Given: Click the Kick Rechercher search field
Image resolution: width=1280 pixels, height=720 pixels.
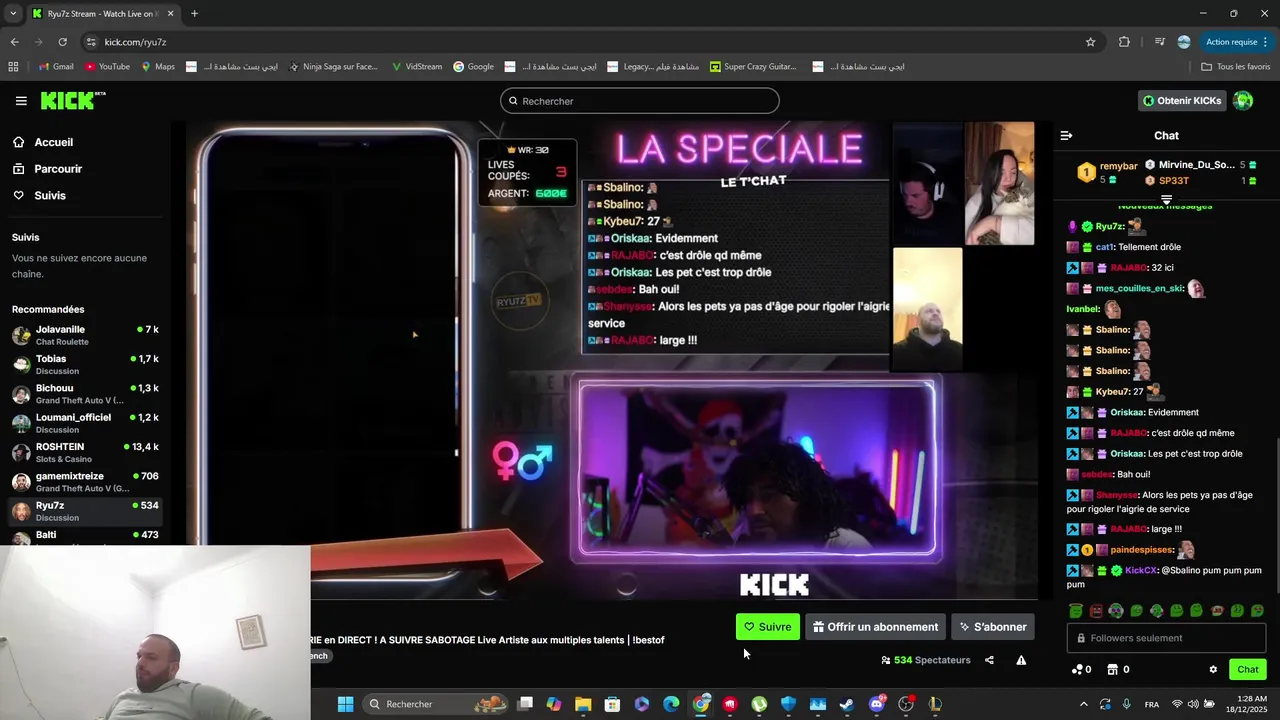Looking at the screenshot, I should coord(640,101).
